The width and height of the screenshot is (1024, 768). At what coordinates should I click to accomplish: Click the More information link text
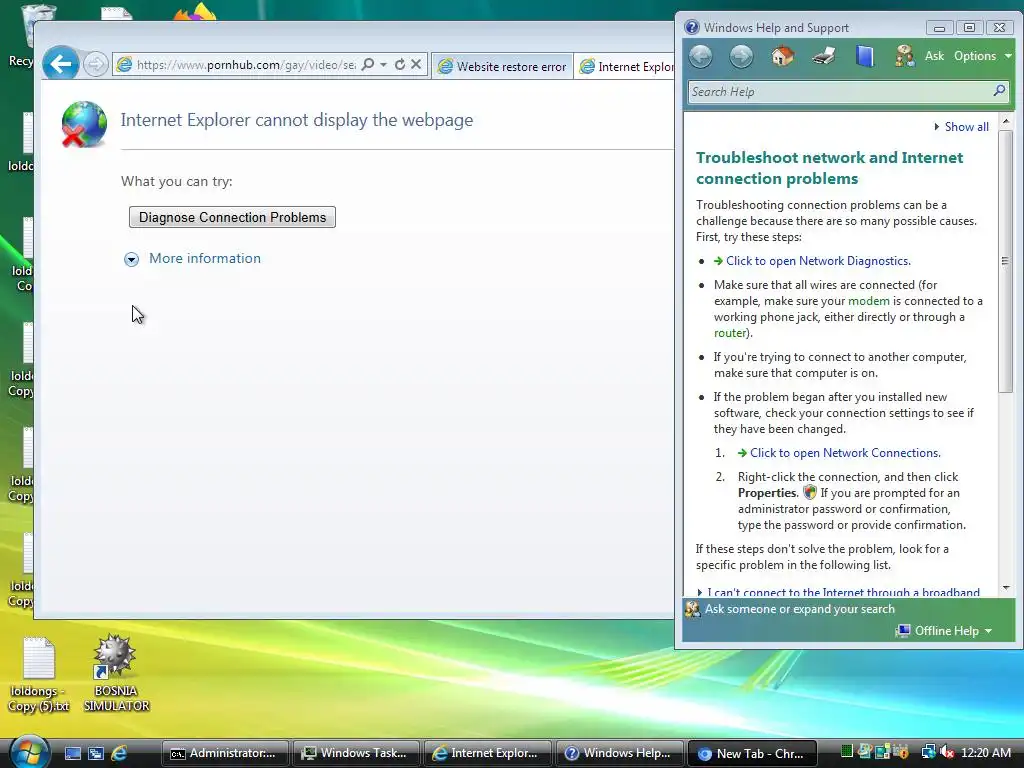tap(205, 258)
